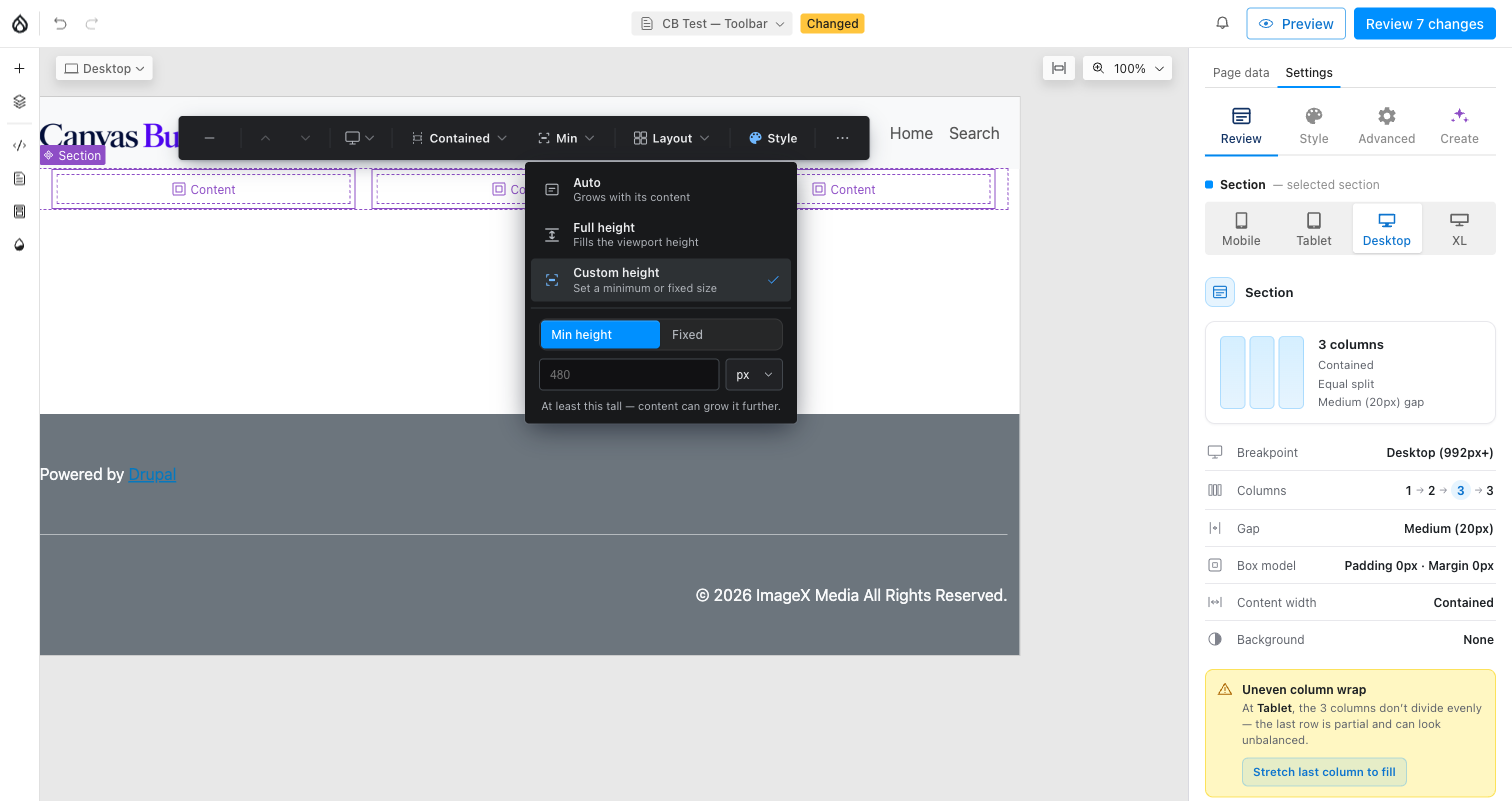Move section down with the down chevron
This screenshot has height=801, width=1512.
[x=306, y=138]
